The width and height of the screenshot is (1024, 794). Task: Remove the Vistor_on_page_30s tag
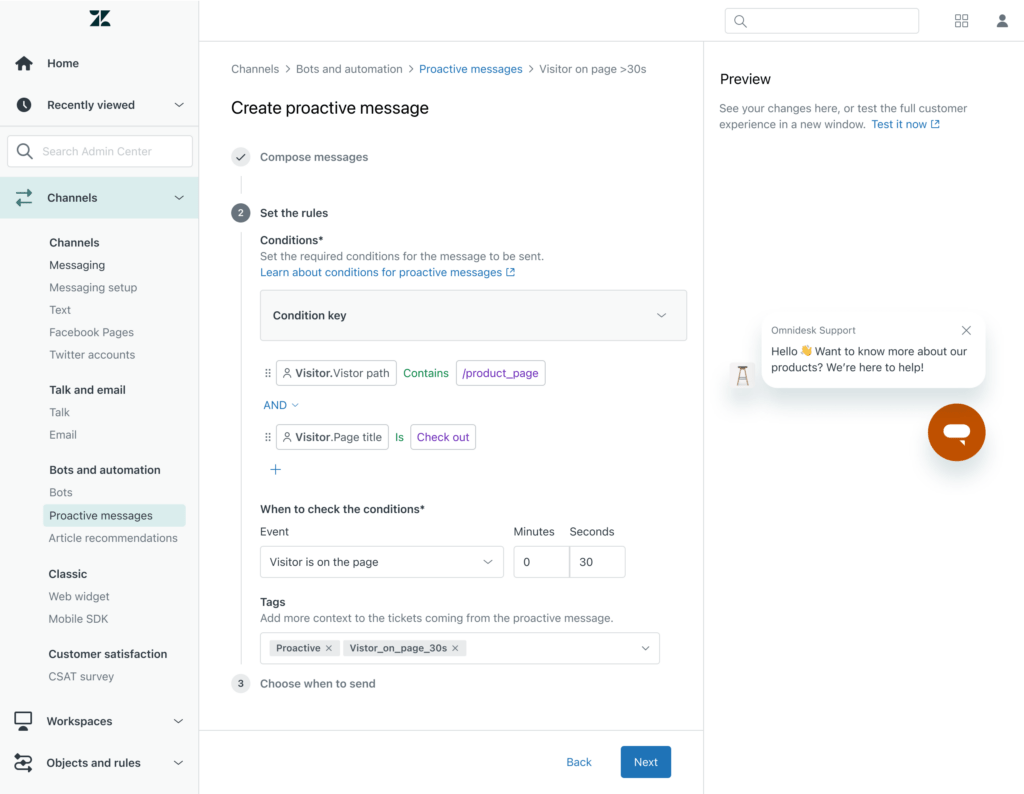tap(455, 648)
